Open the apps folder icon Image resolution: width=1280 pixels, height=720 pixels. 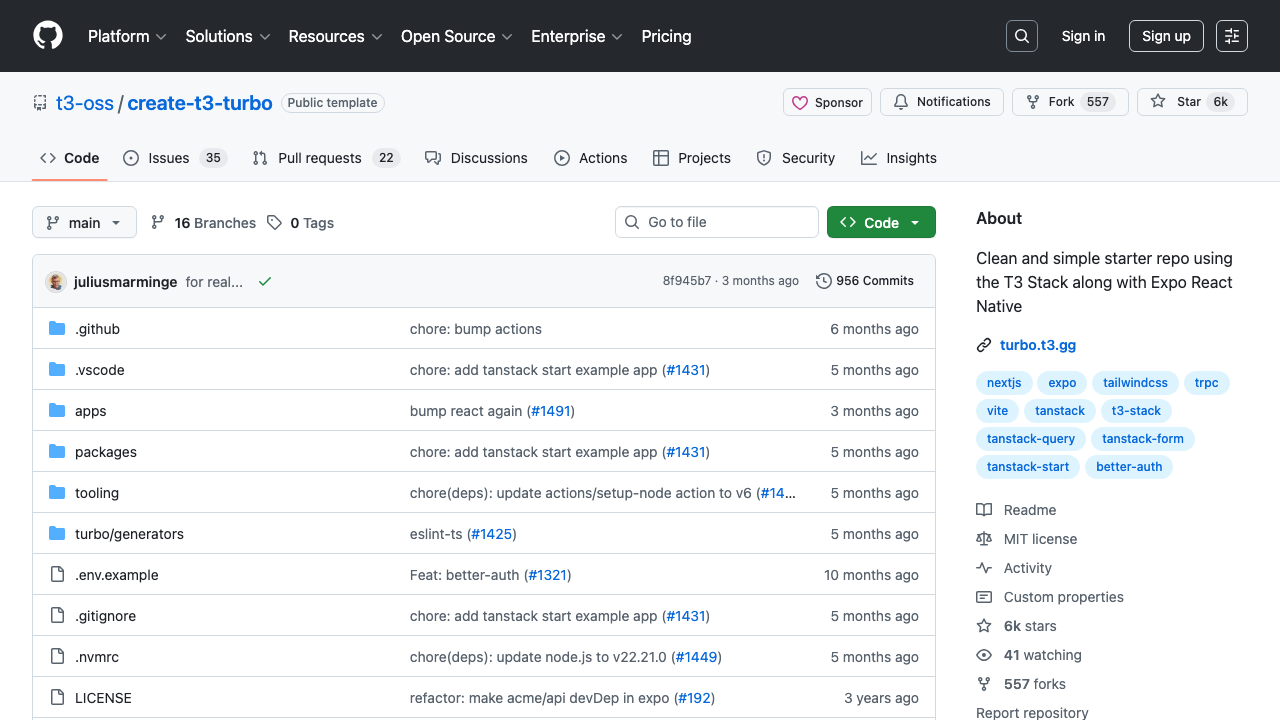[57, 410]
